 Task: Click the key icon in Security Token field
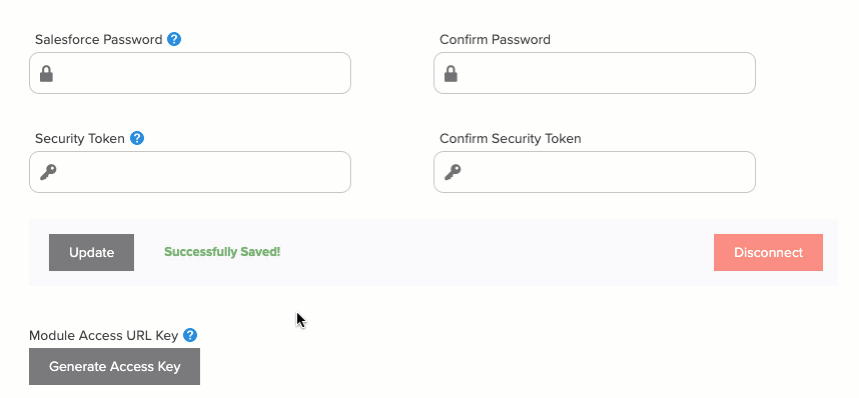tap(48, 172)
